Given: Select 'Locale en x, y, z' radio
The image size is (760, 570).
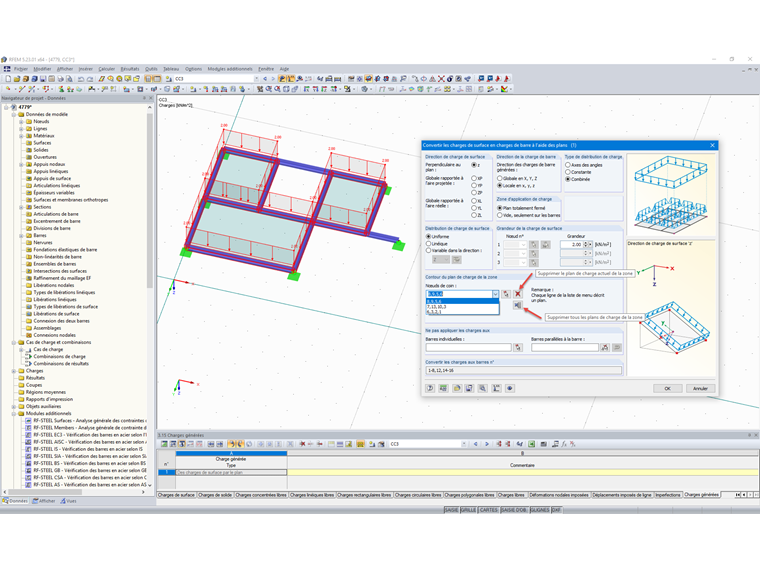Looking at the screenshot, I should click(500, 186).
